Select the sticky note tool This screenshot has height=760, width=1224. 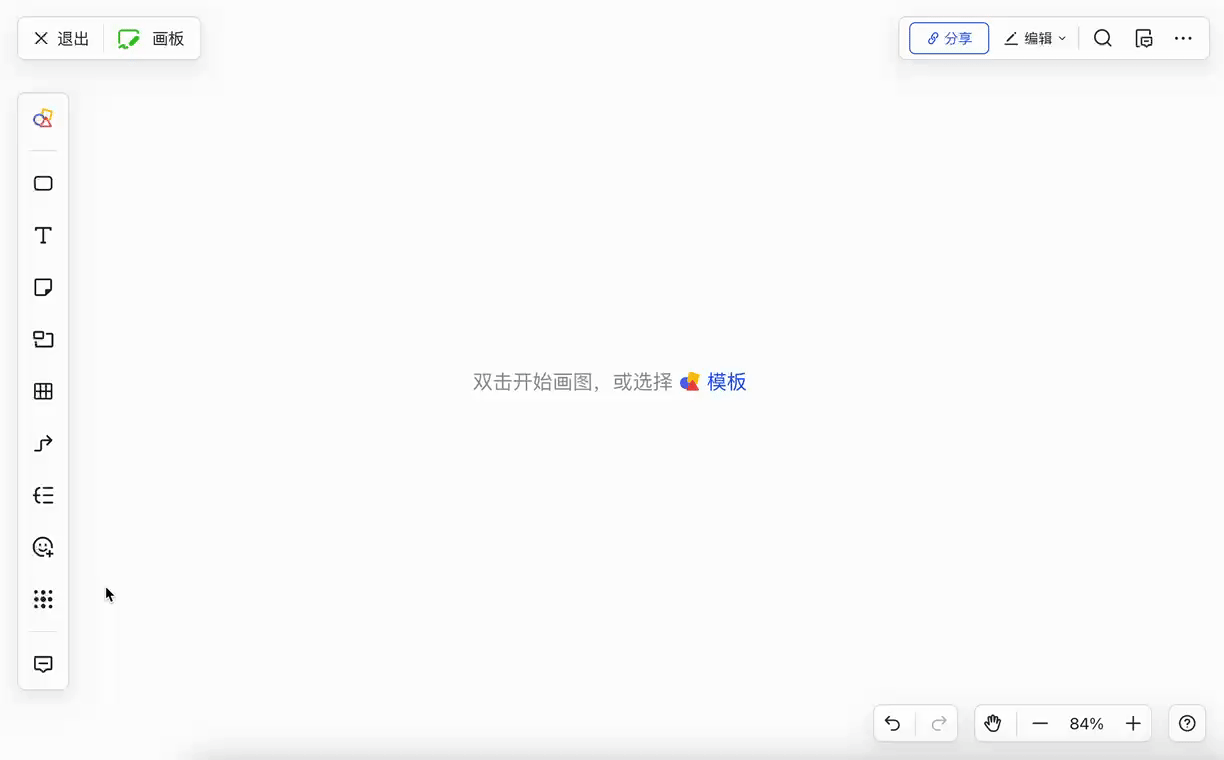point(43,287)
